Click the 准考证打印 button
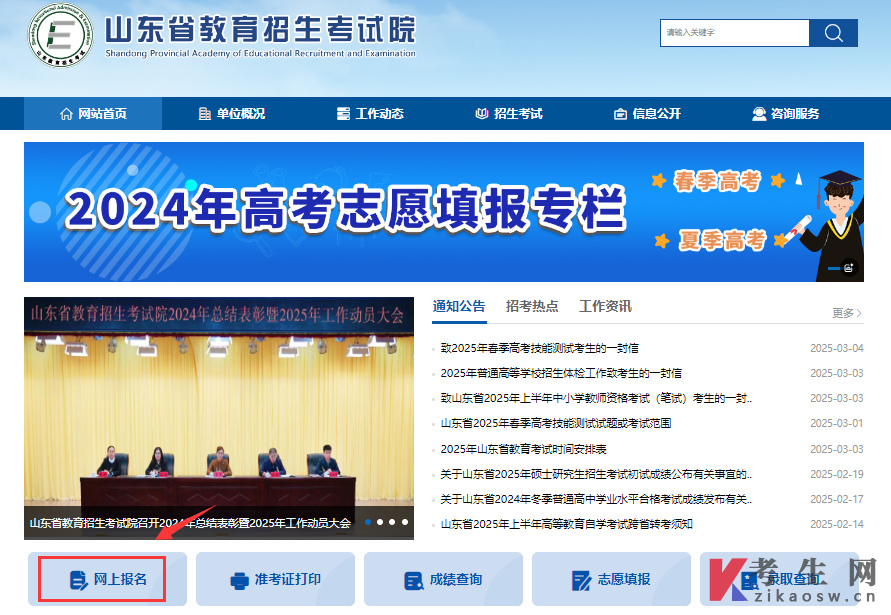The height and width of the screenshot is (615, 891). 276,579
